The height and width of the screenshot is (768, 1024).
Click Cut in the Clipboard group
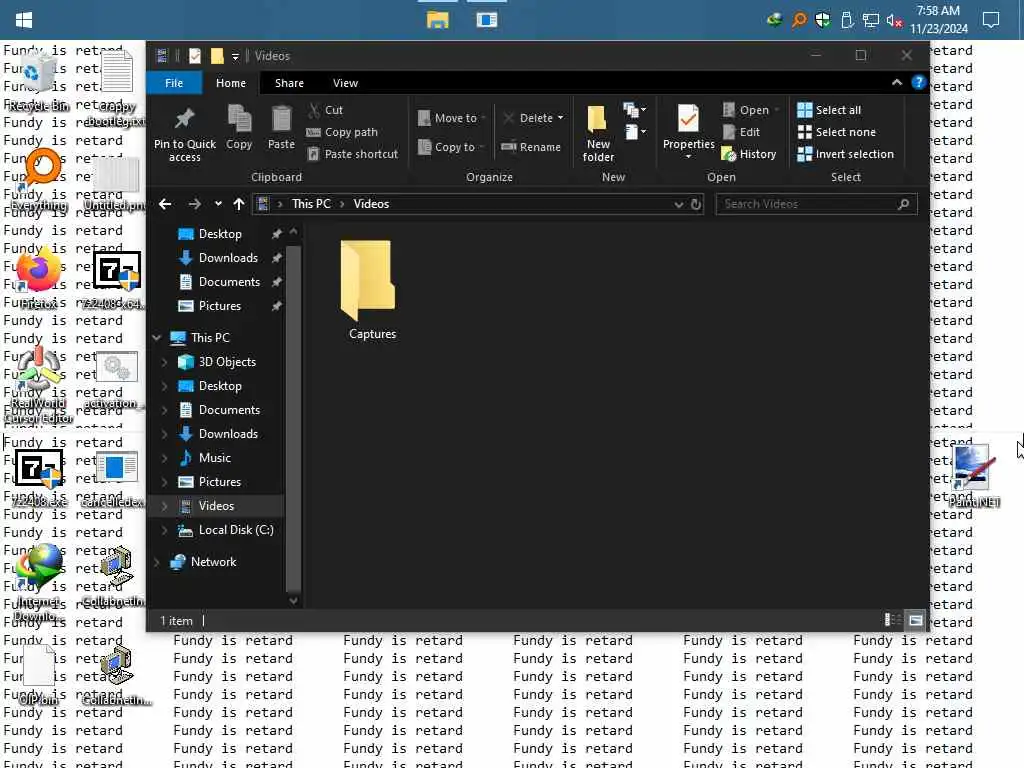coord(325,110)
